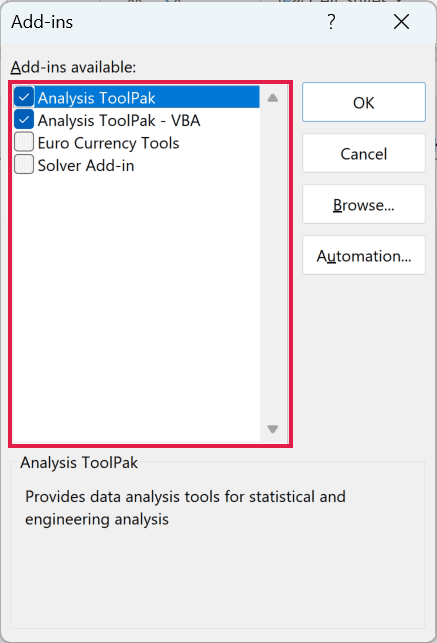Open help with the question mark icon

(331, 21)
